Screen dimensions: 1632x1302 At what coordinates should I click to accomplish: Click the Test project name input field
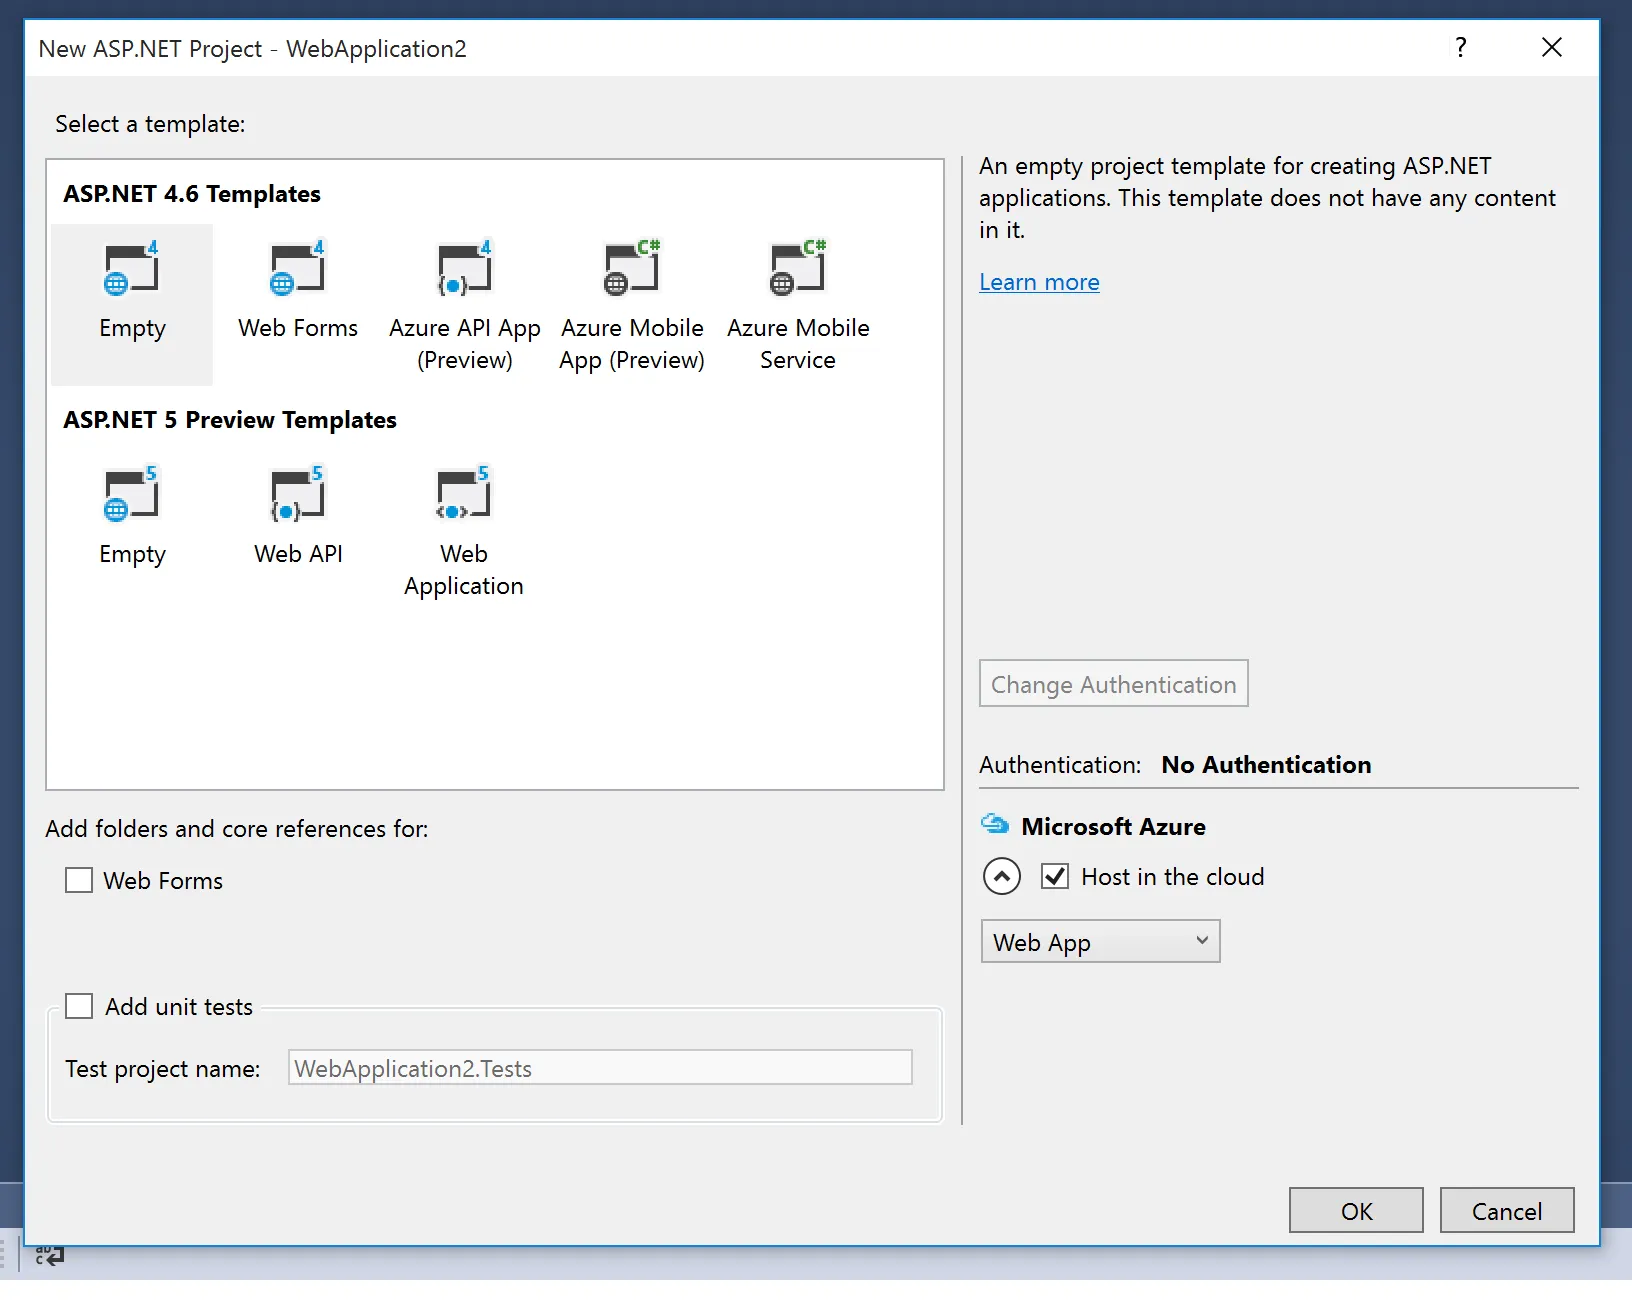[x=600, y=1068]
